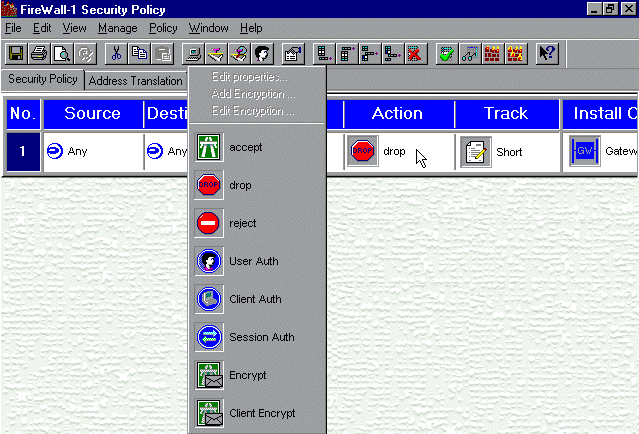Click the grayed toolbar icon after Print Preview
The image size is (639, 434).
coord(85,53)
